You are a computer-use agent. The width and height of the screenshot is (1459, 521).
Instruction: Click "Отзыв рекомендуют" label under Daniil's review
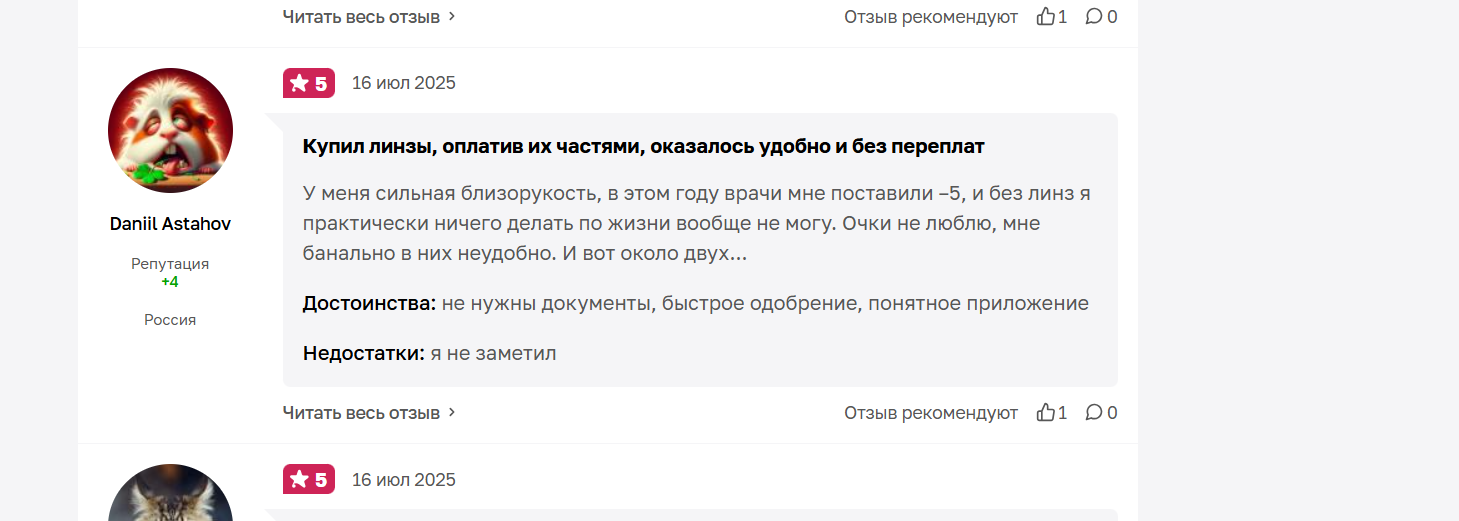[931, 412]
